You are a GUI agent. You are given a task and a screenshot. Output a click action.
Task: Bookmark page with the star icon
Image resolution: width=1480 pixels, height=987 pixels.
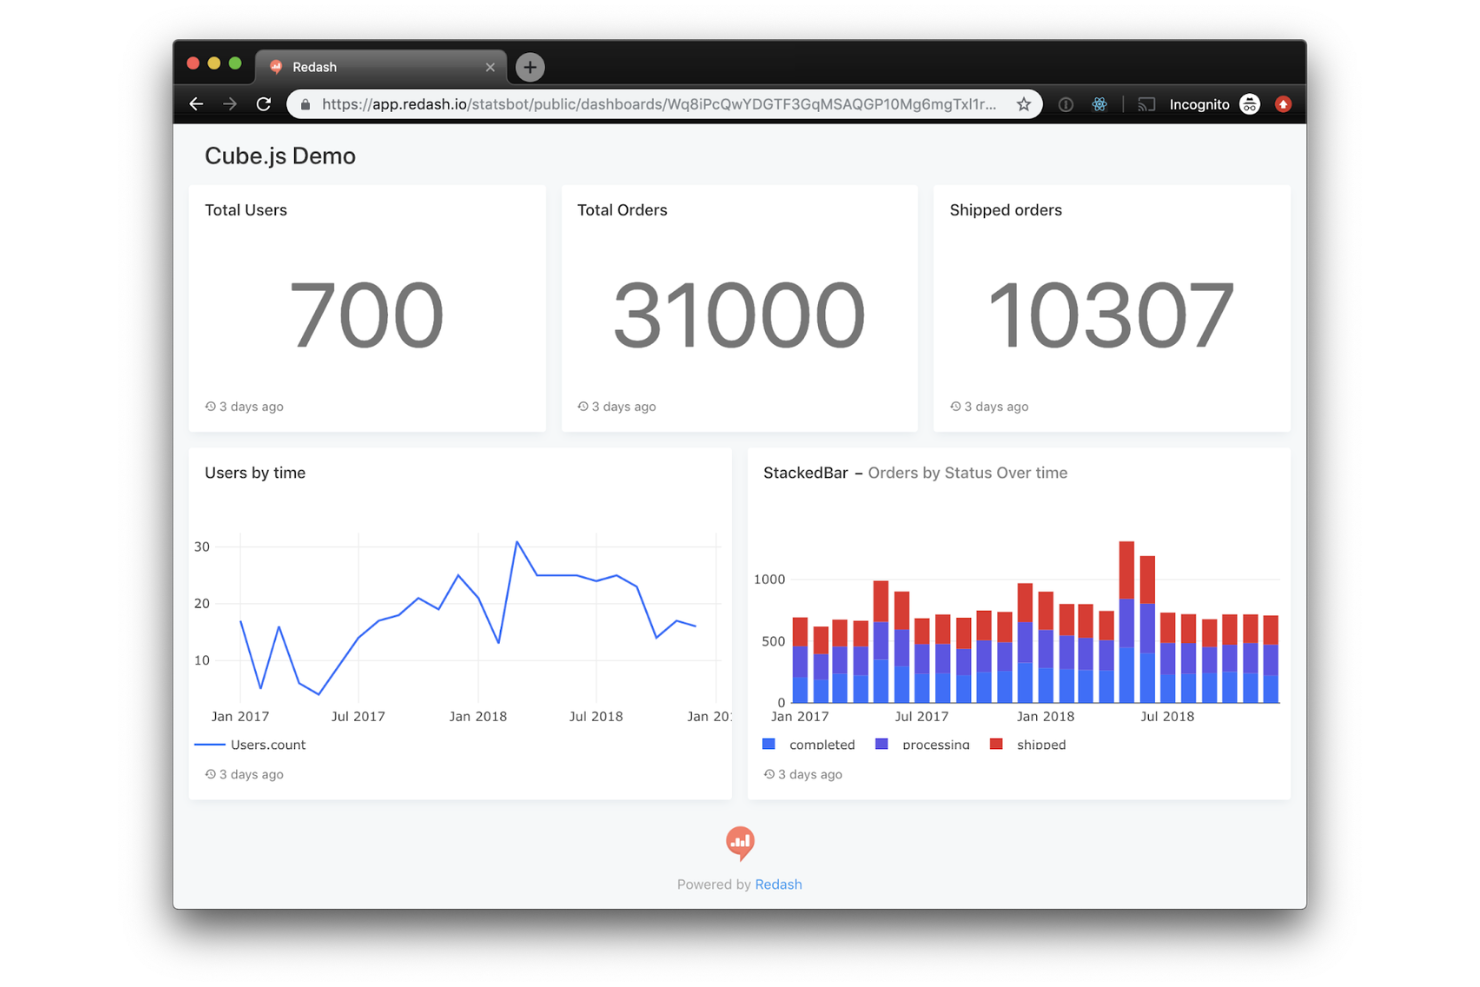point(1023,104)
